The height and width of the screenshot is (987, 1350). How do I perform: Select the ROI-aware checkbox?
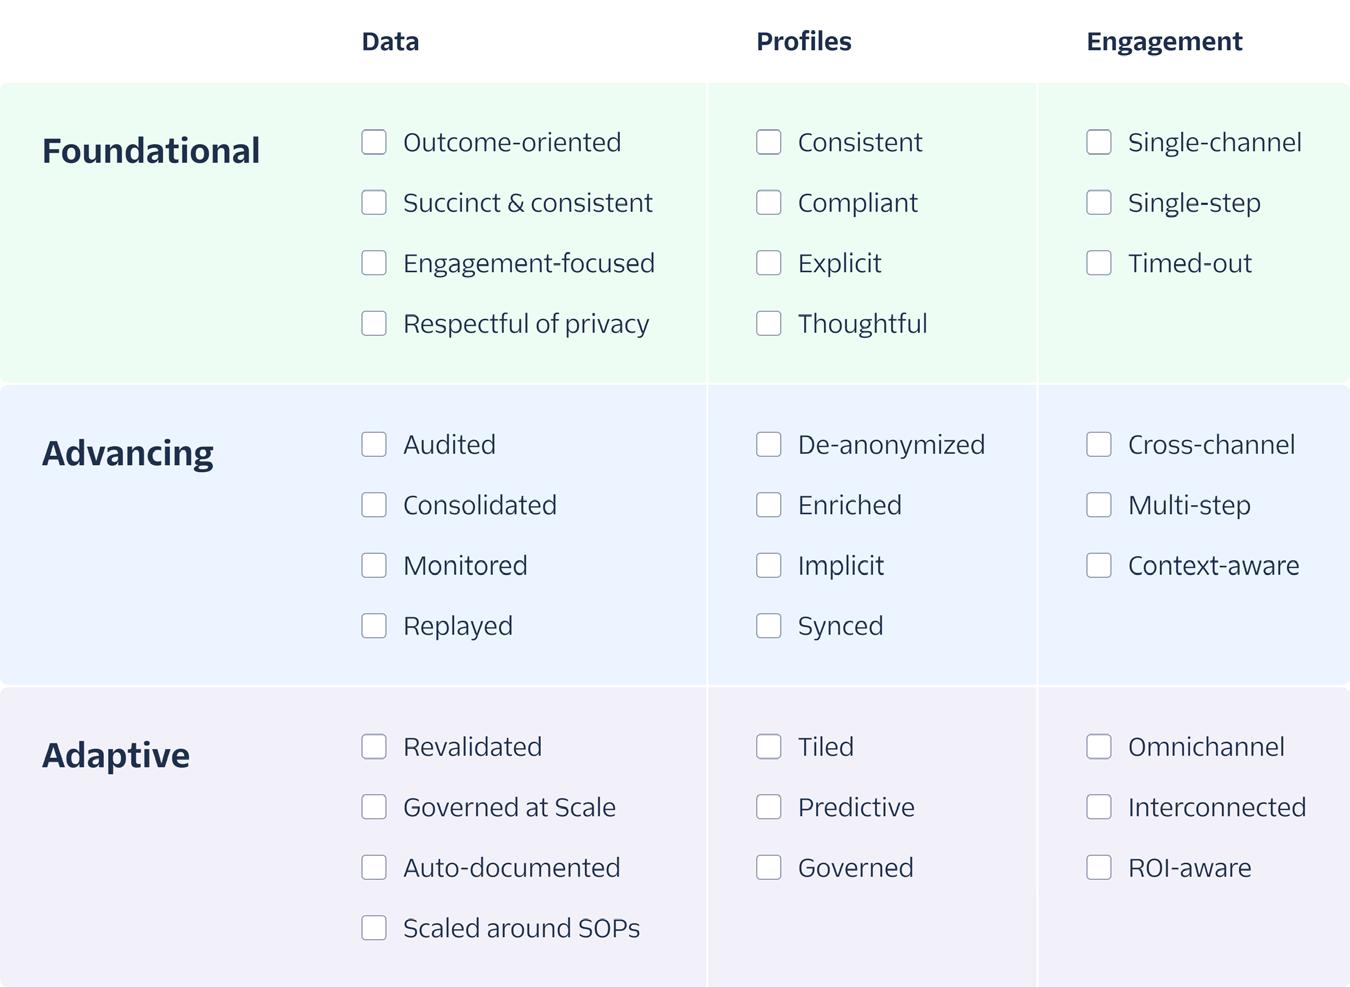click(1099, 867)
